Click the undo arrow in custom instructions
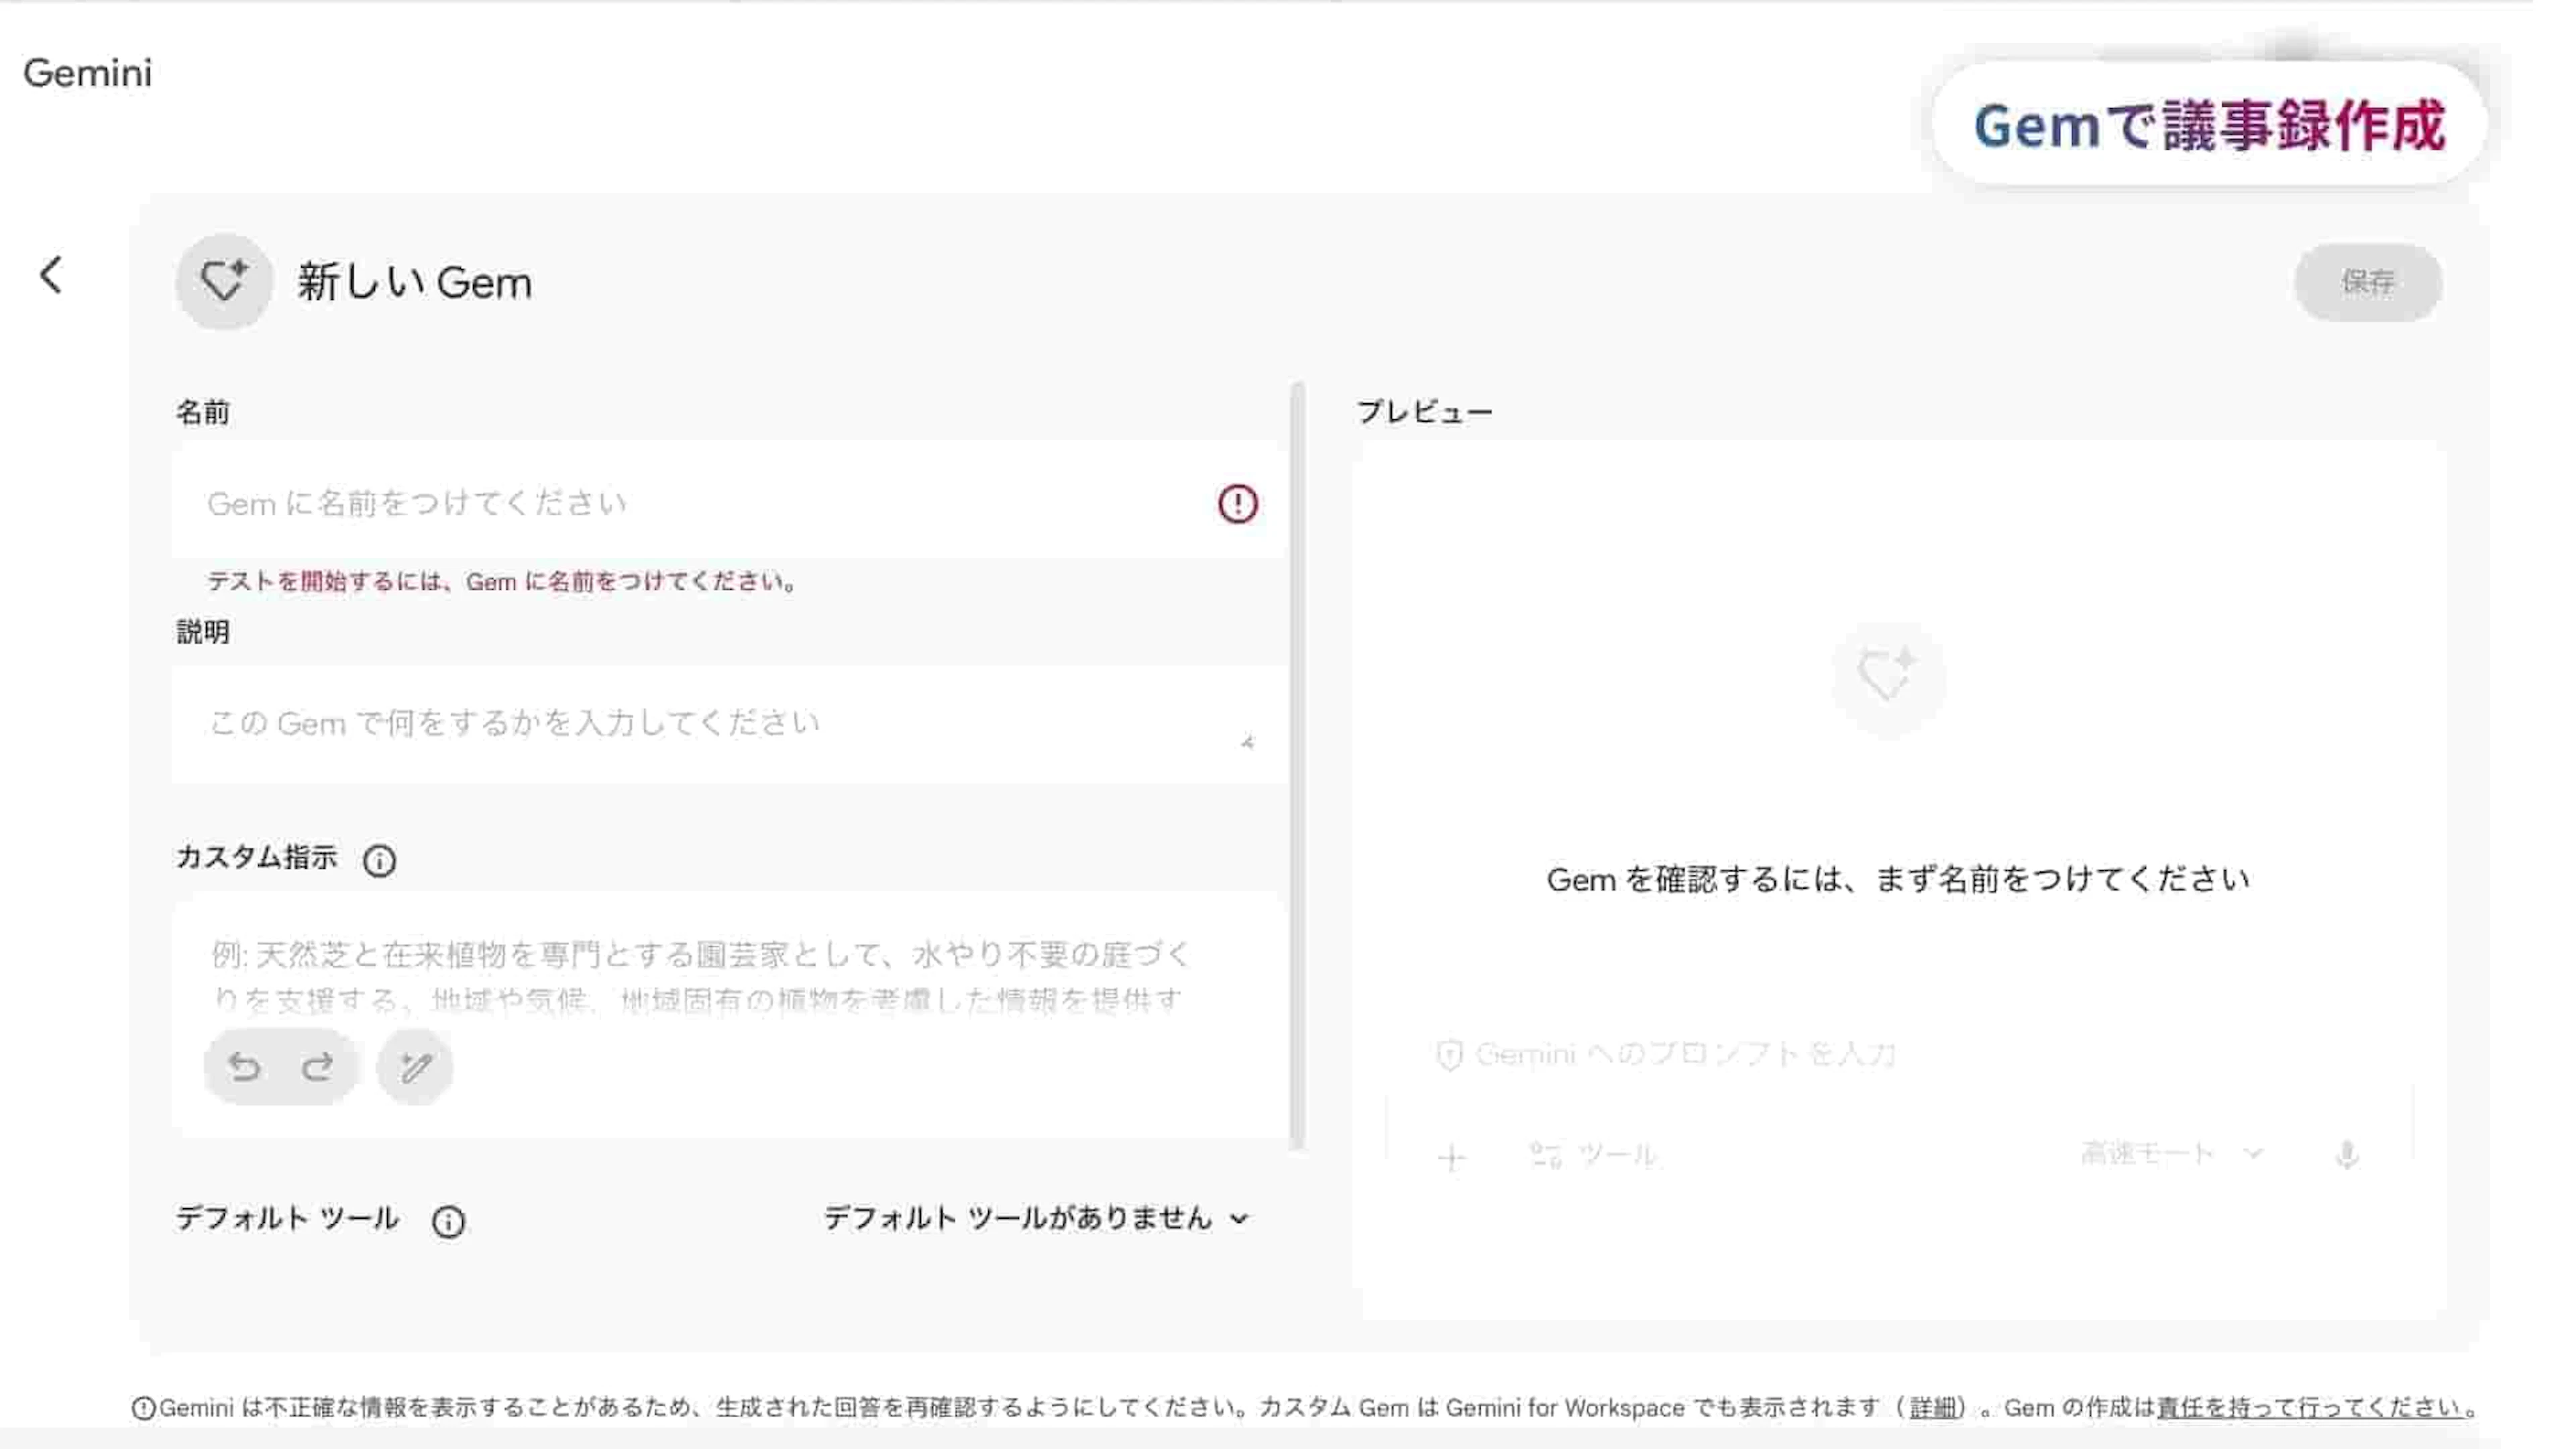The height and width of the screenshot is (1449, 2576). (x=244, y=1067)
